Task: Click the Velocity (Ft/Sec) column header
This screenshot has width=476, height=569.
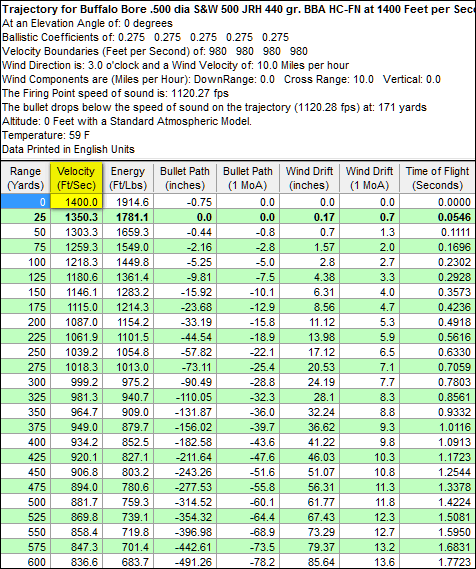Action: pos(76,178)
